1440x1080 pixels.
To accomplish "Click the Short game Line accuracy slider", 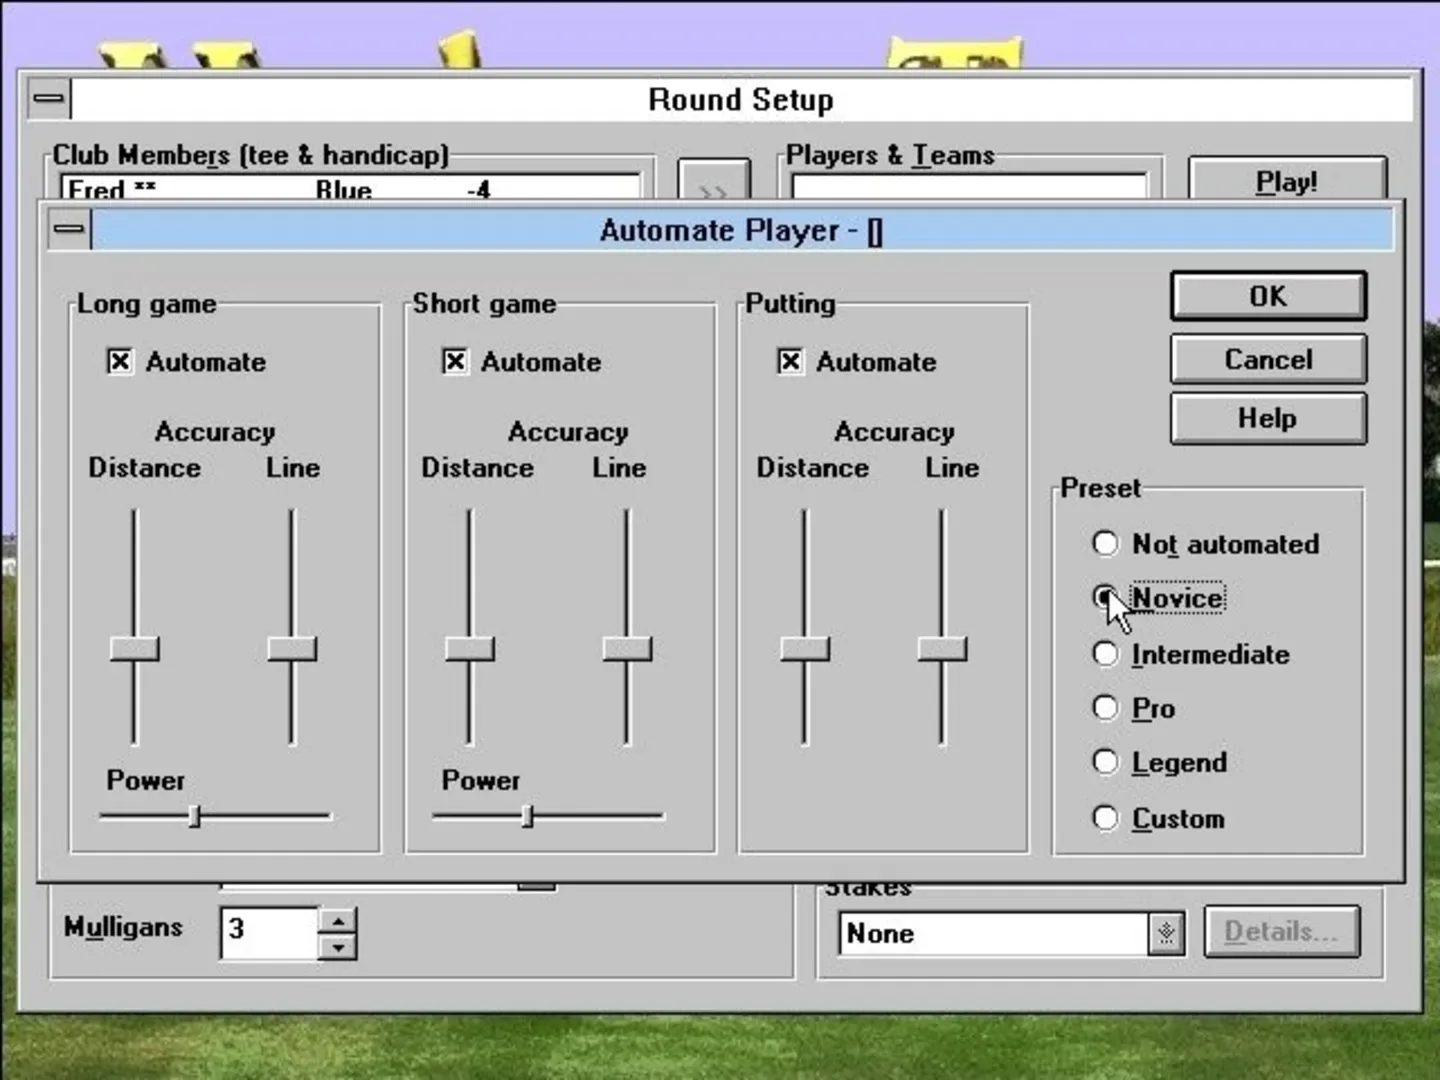I will click(627, 649).
